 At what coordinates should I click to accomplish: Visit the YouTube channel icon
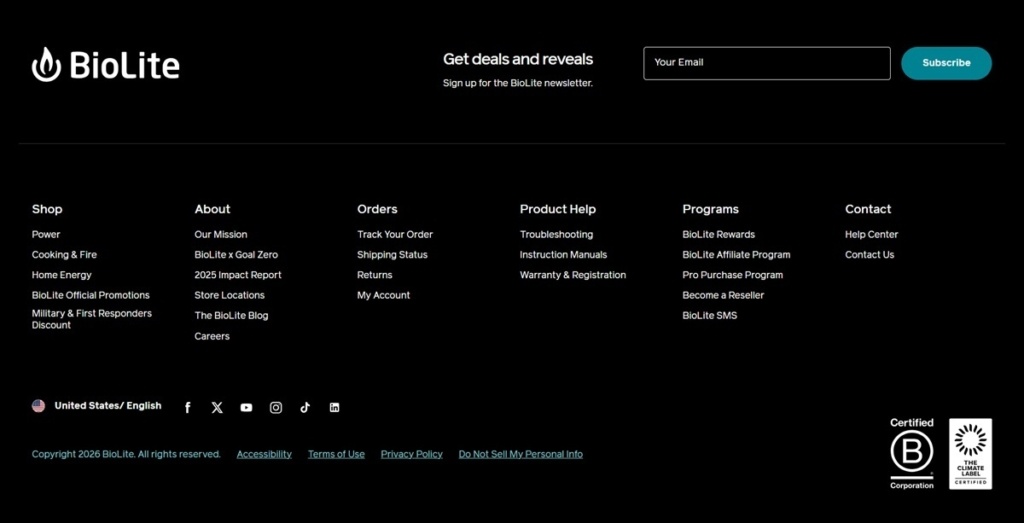[x=246, y=407]
